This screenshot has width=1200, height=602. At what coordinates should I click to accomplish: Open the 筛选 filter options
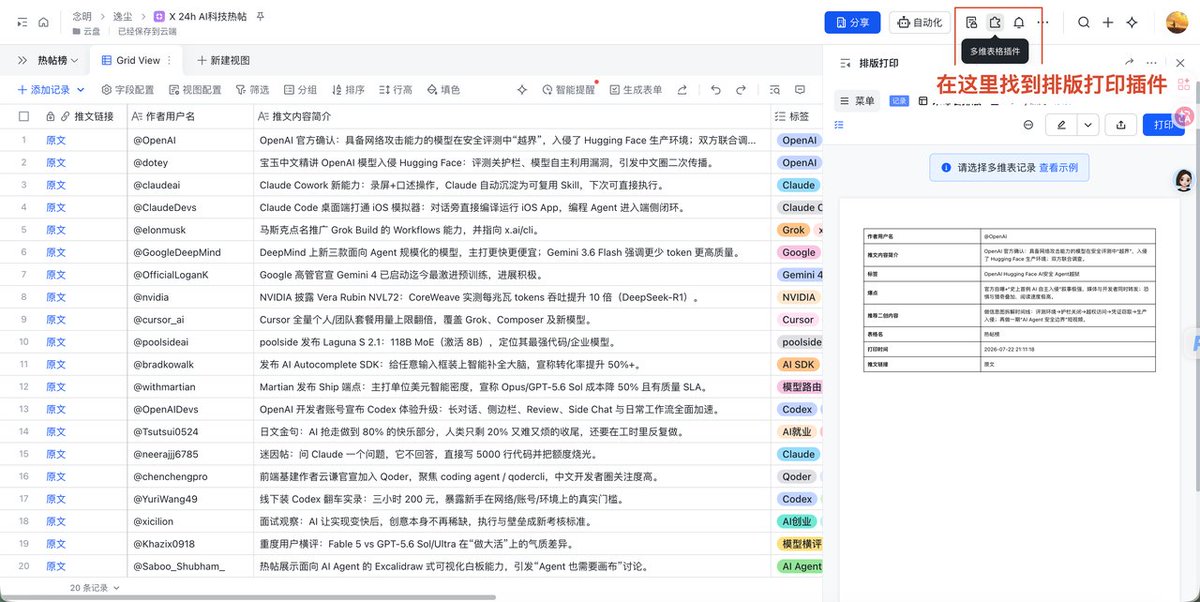pos(250,90)
